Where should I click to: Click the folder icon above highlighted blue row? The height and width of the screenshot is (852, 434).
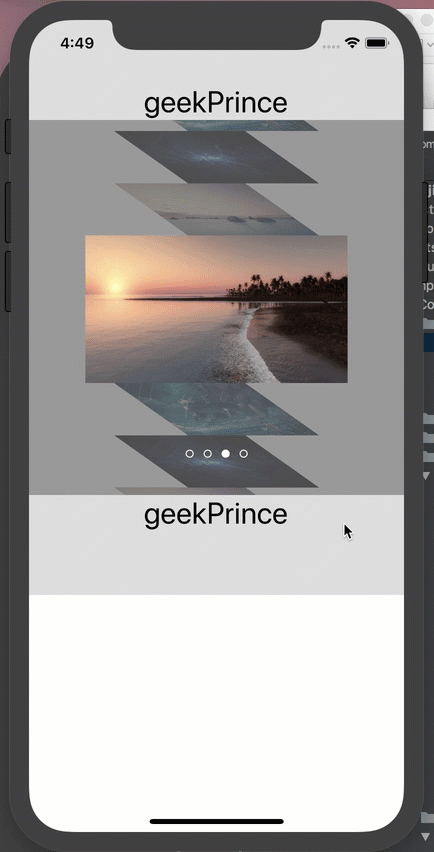click(x=428, y=324)
